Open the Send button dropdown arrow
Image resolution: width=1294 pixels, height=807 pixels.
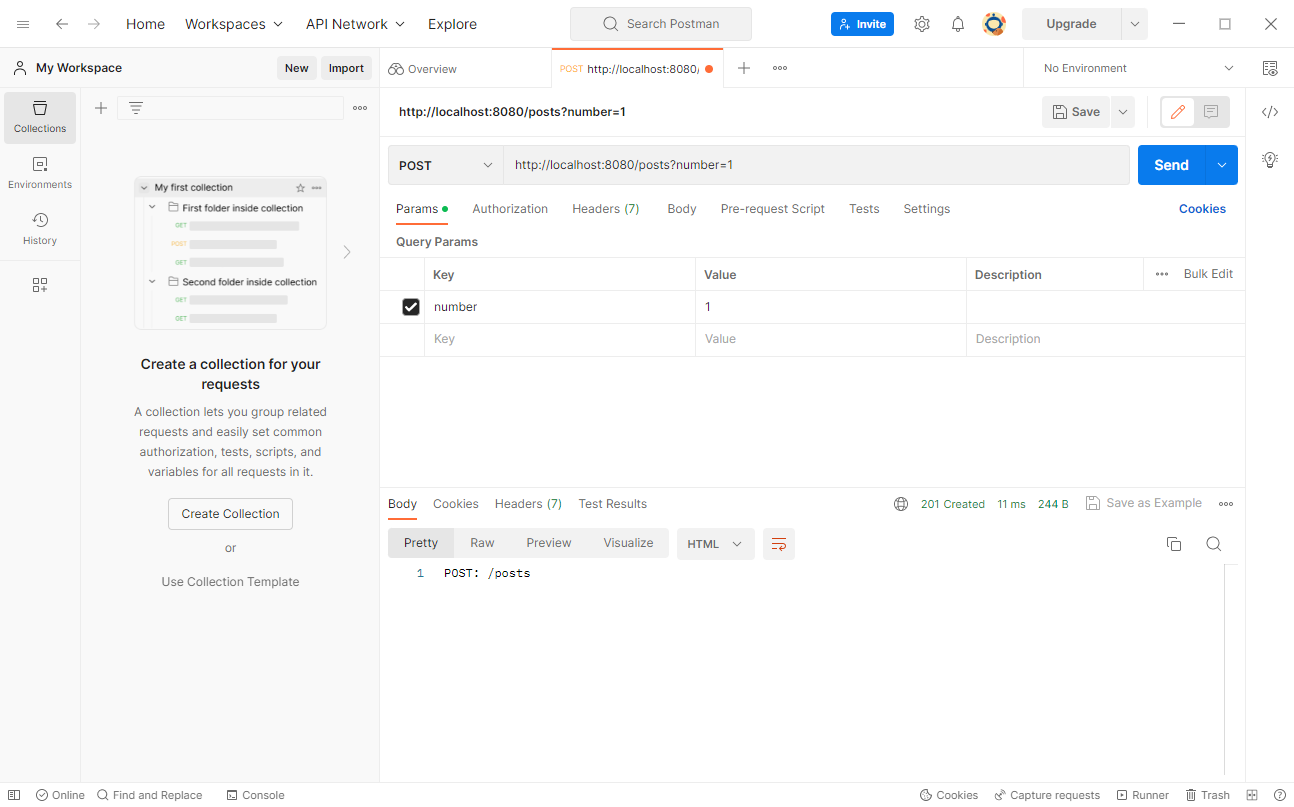[x=1222, y=165]
